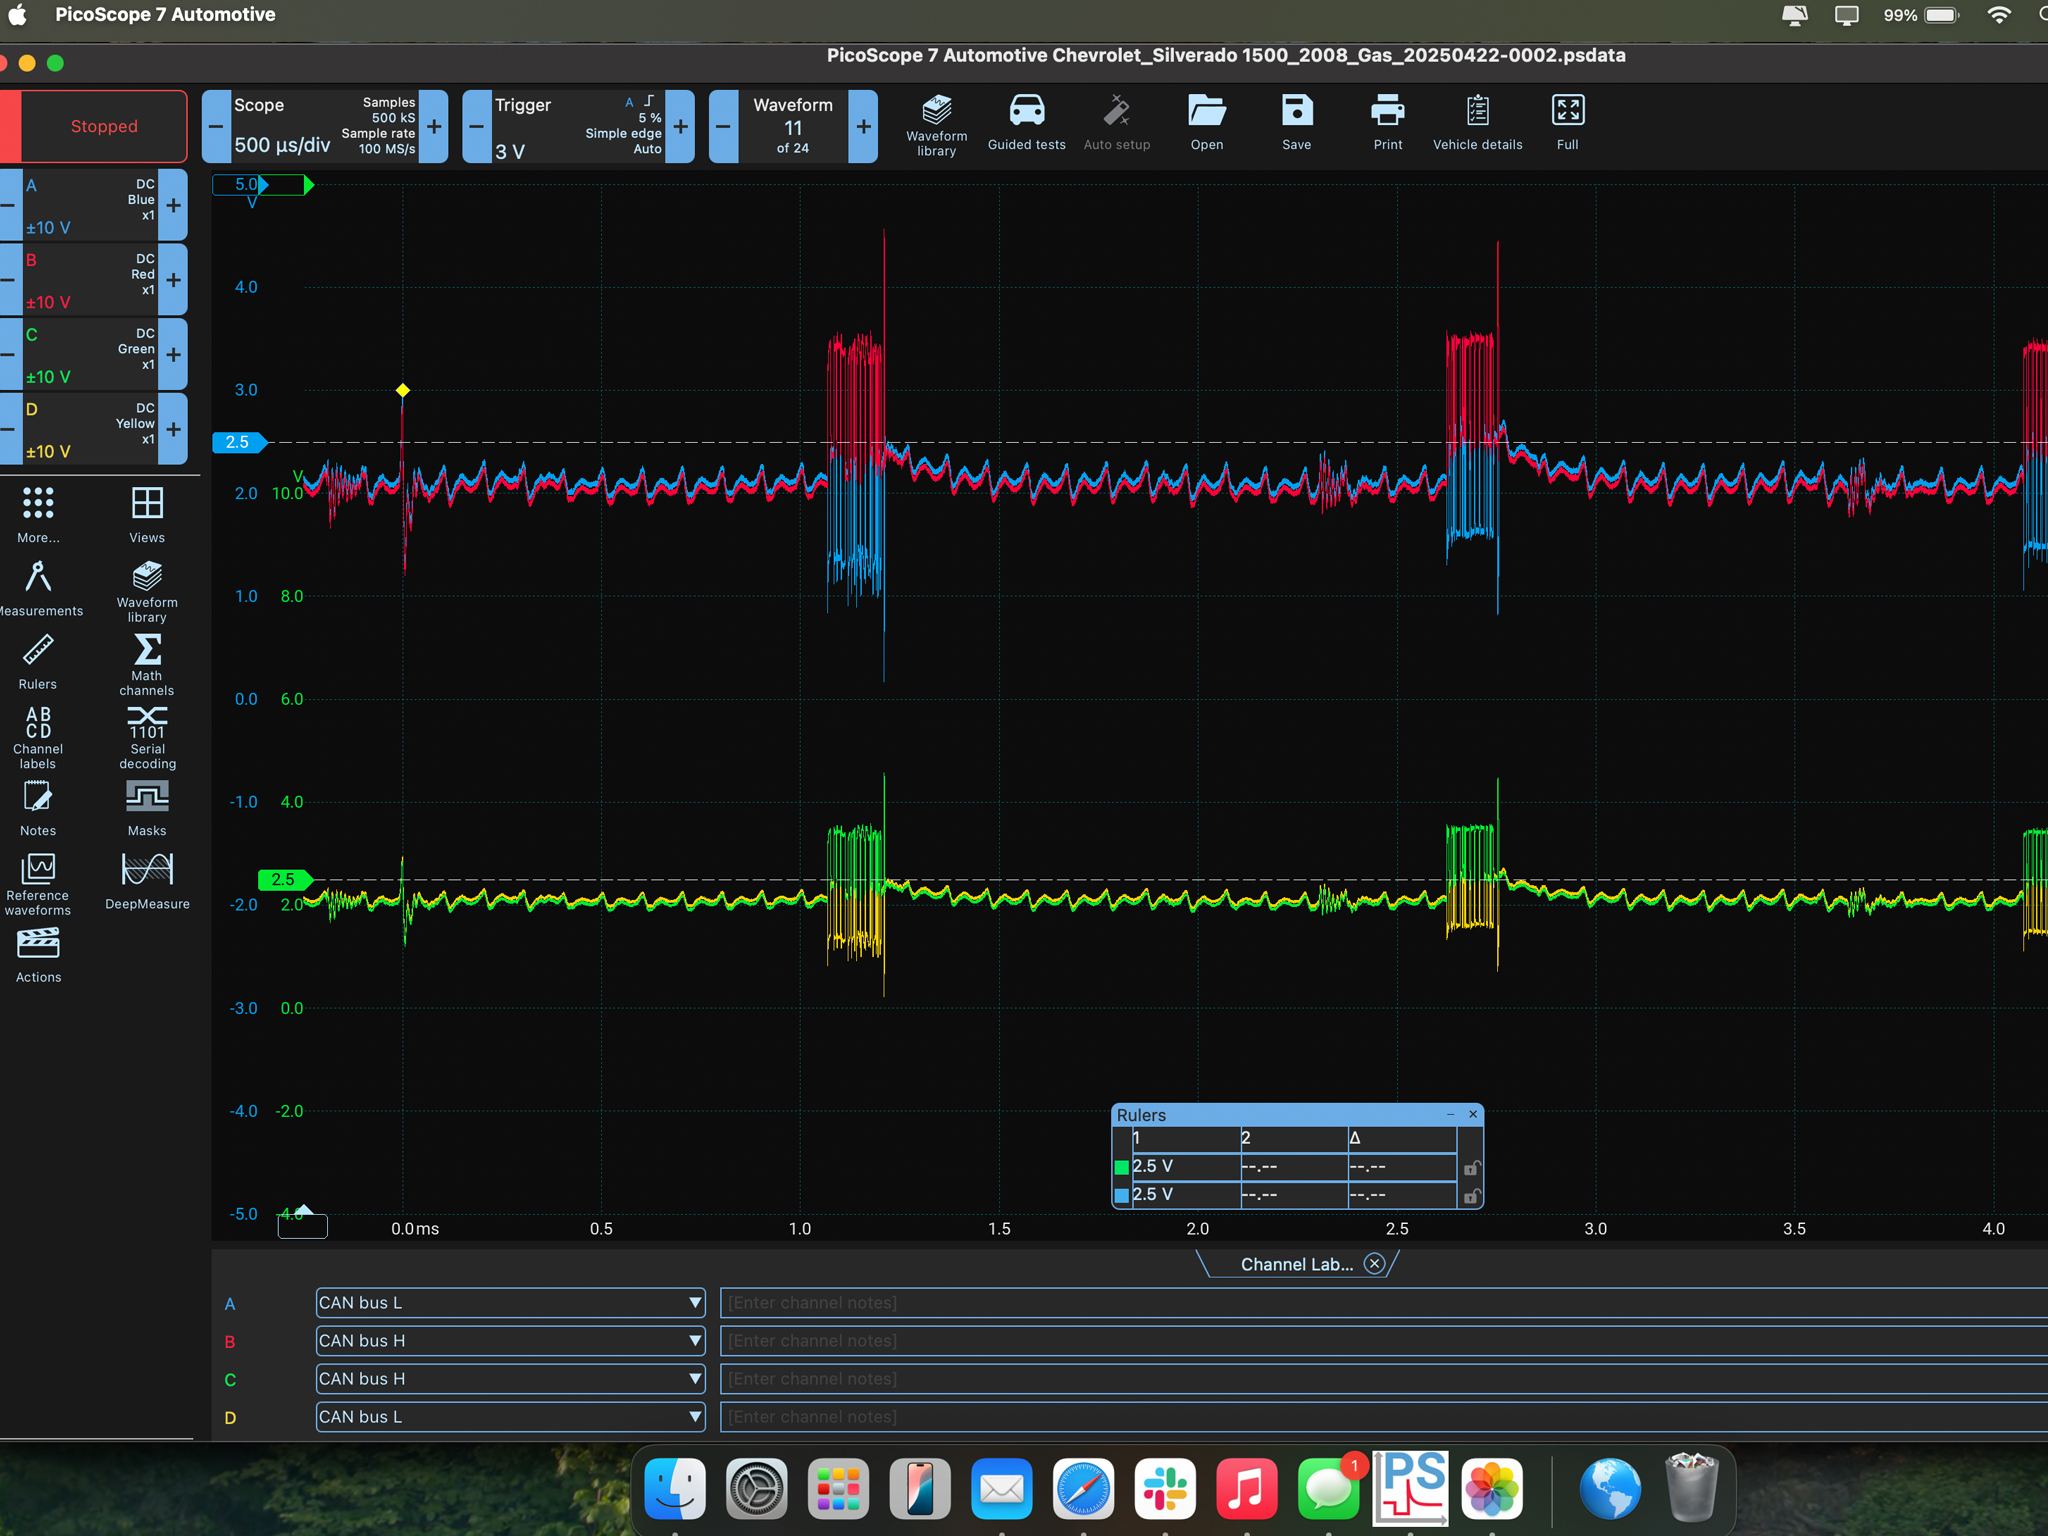2048x1536 pixels.
Task: Go to next waveform buffer
Action: (863, 126)
